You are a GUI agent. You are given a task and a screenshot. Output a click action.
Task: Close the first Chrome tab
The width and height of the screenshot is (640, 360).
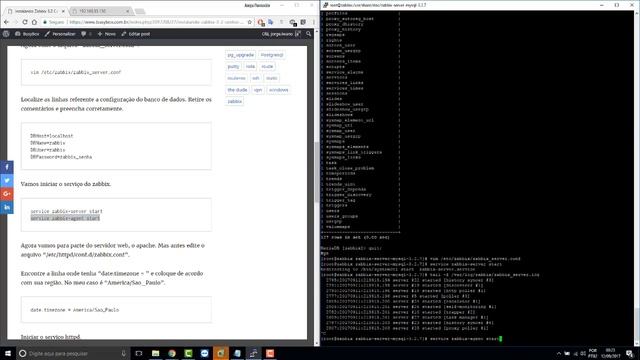63,11
